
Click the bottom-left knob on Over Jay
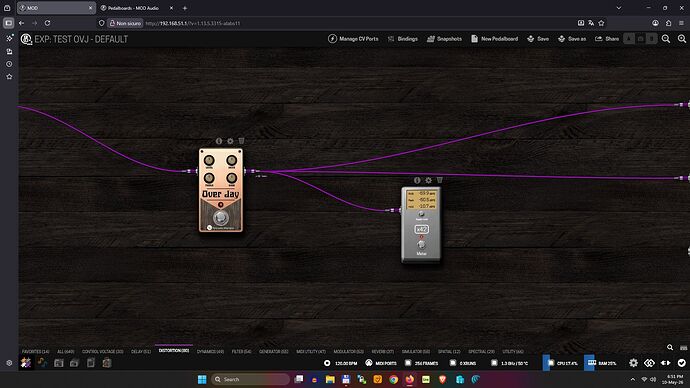click(209, 178)
